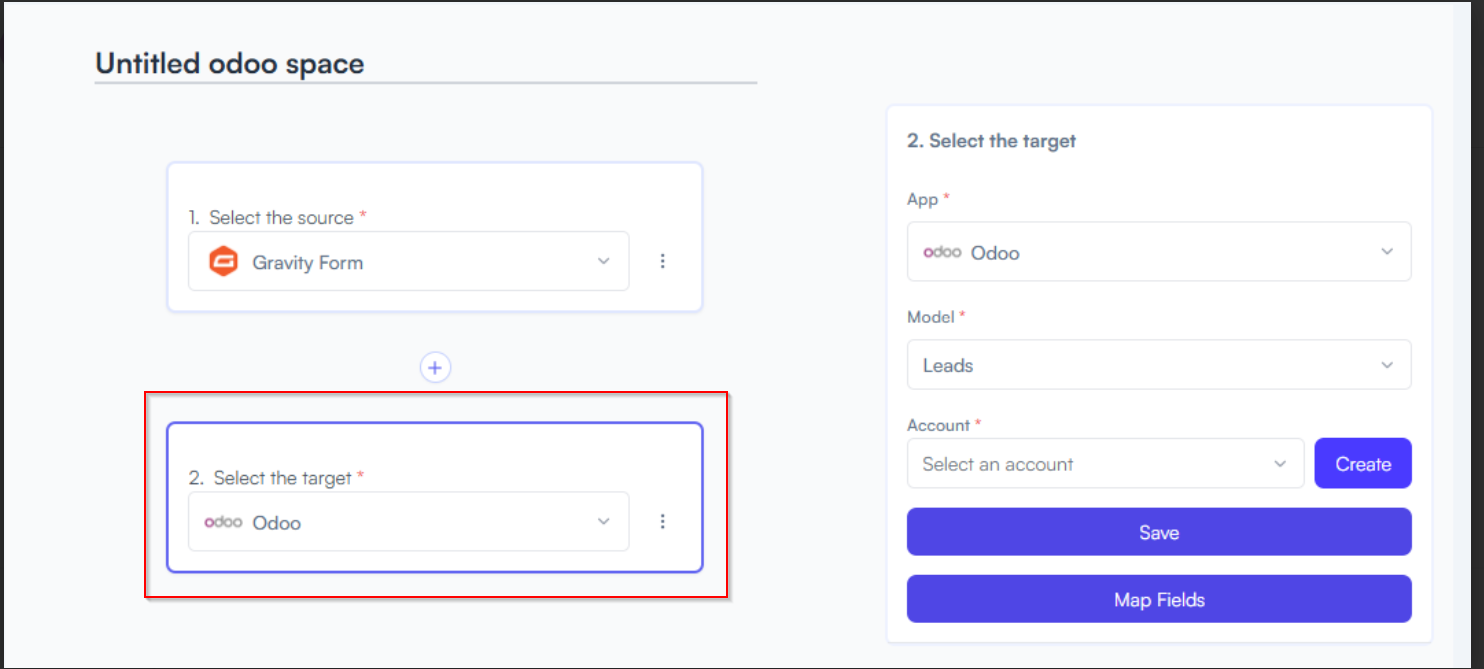Click the chevron in the App field

tap(1387, 251)
